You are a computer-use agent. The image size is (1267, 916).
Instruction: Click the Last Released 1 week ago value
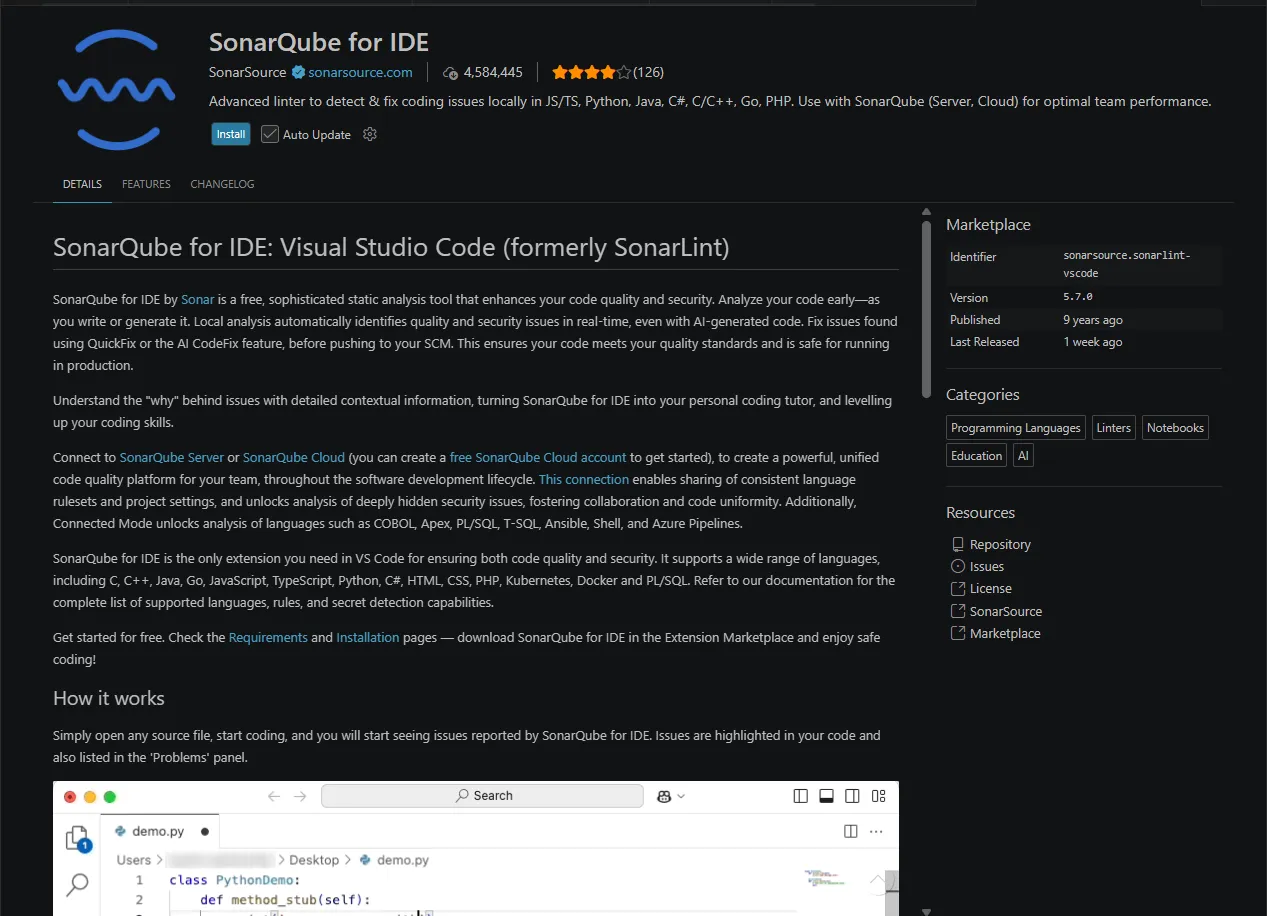1093,342
